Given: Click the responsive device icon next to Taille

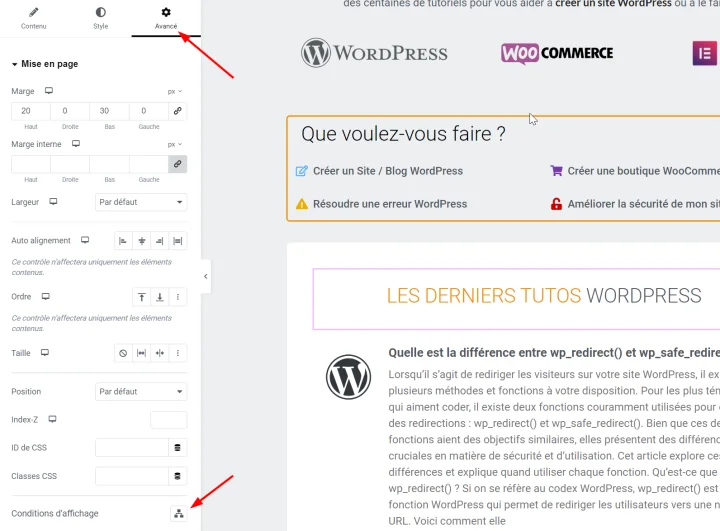Looking at the screenshot, I should [x=45, y=352].
